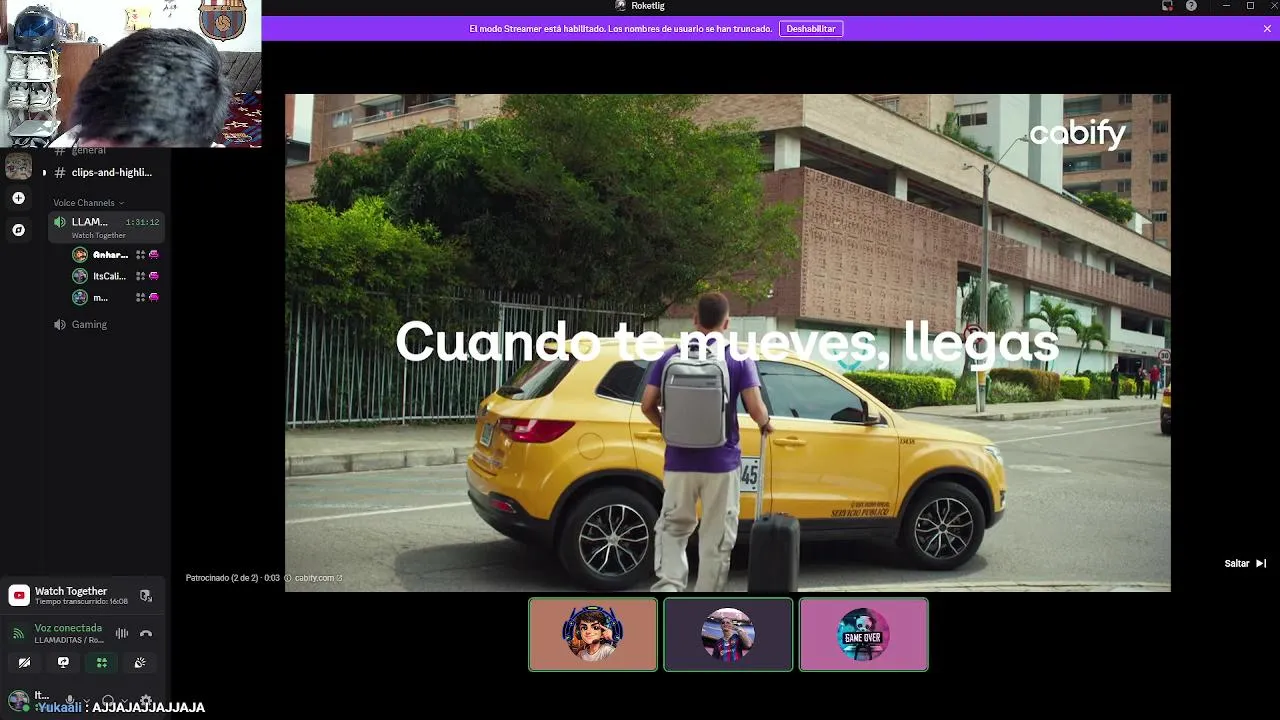1280x720 pixels.
Task: Collapse the Voice Channels category
Action: point(88,202)
